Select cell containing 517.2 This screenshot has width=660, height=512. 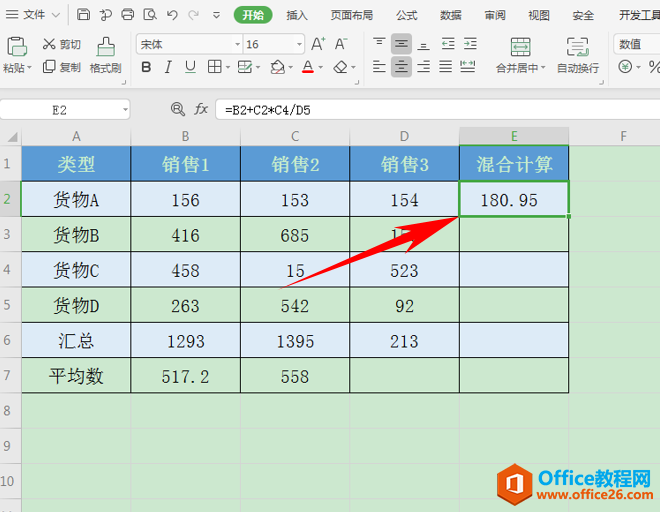tap(185, 376)
